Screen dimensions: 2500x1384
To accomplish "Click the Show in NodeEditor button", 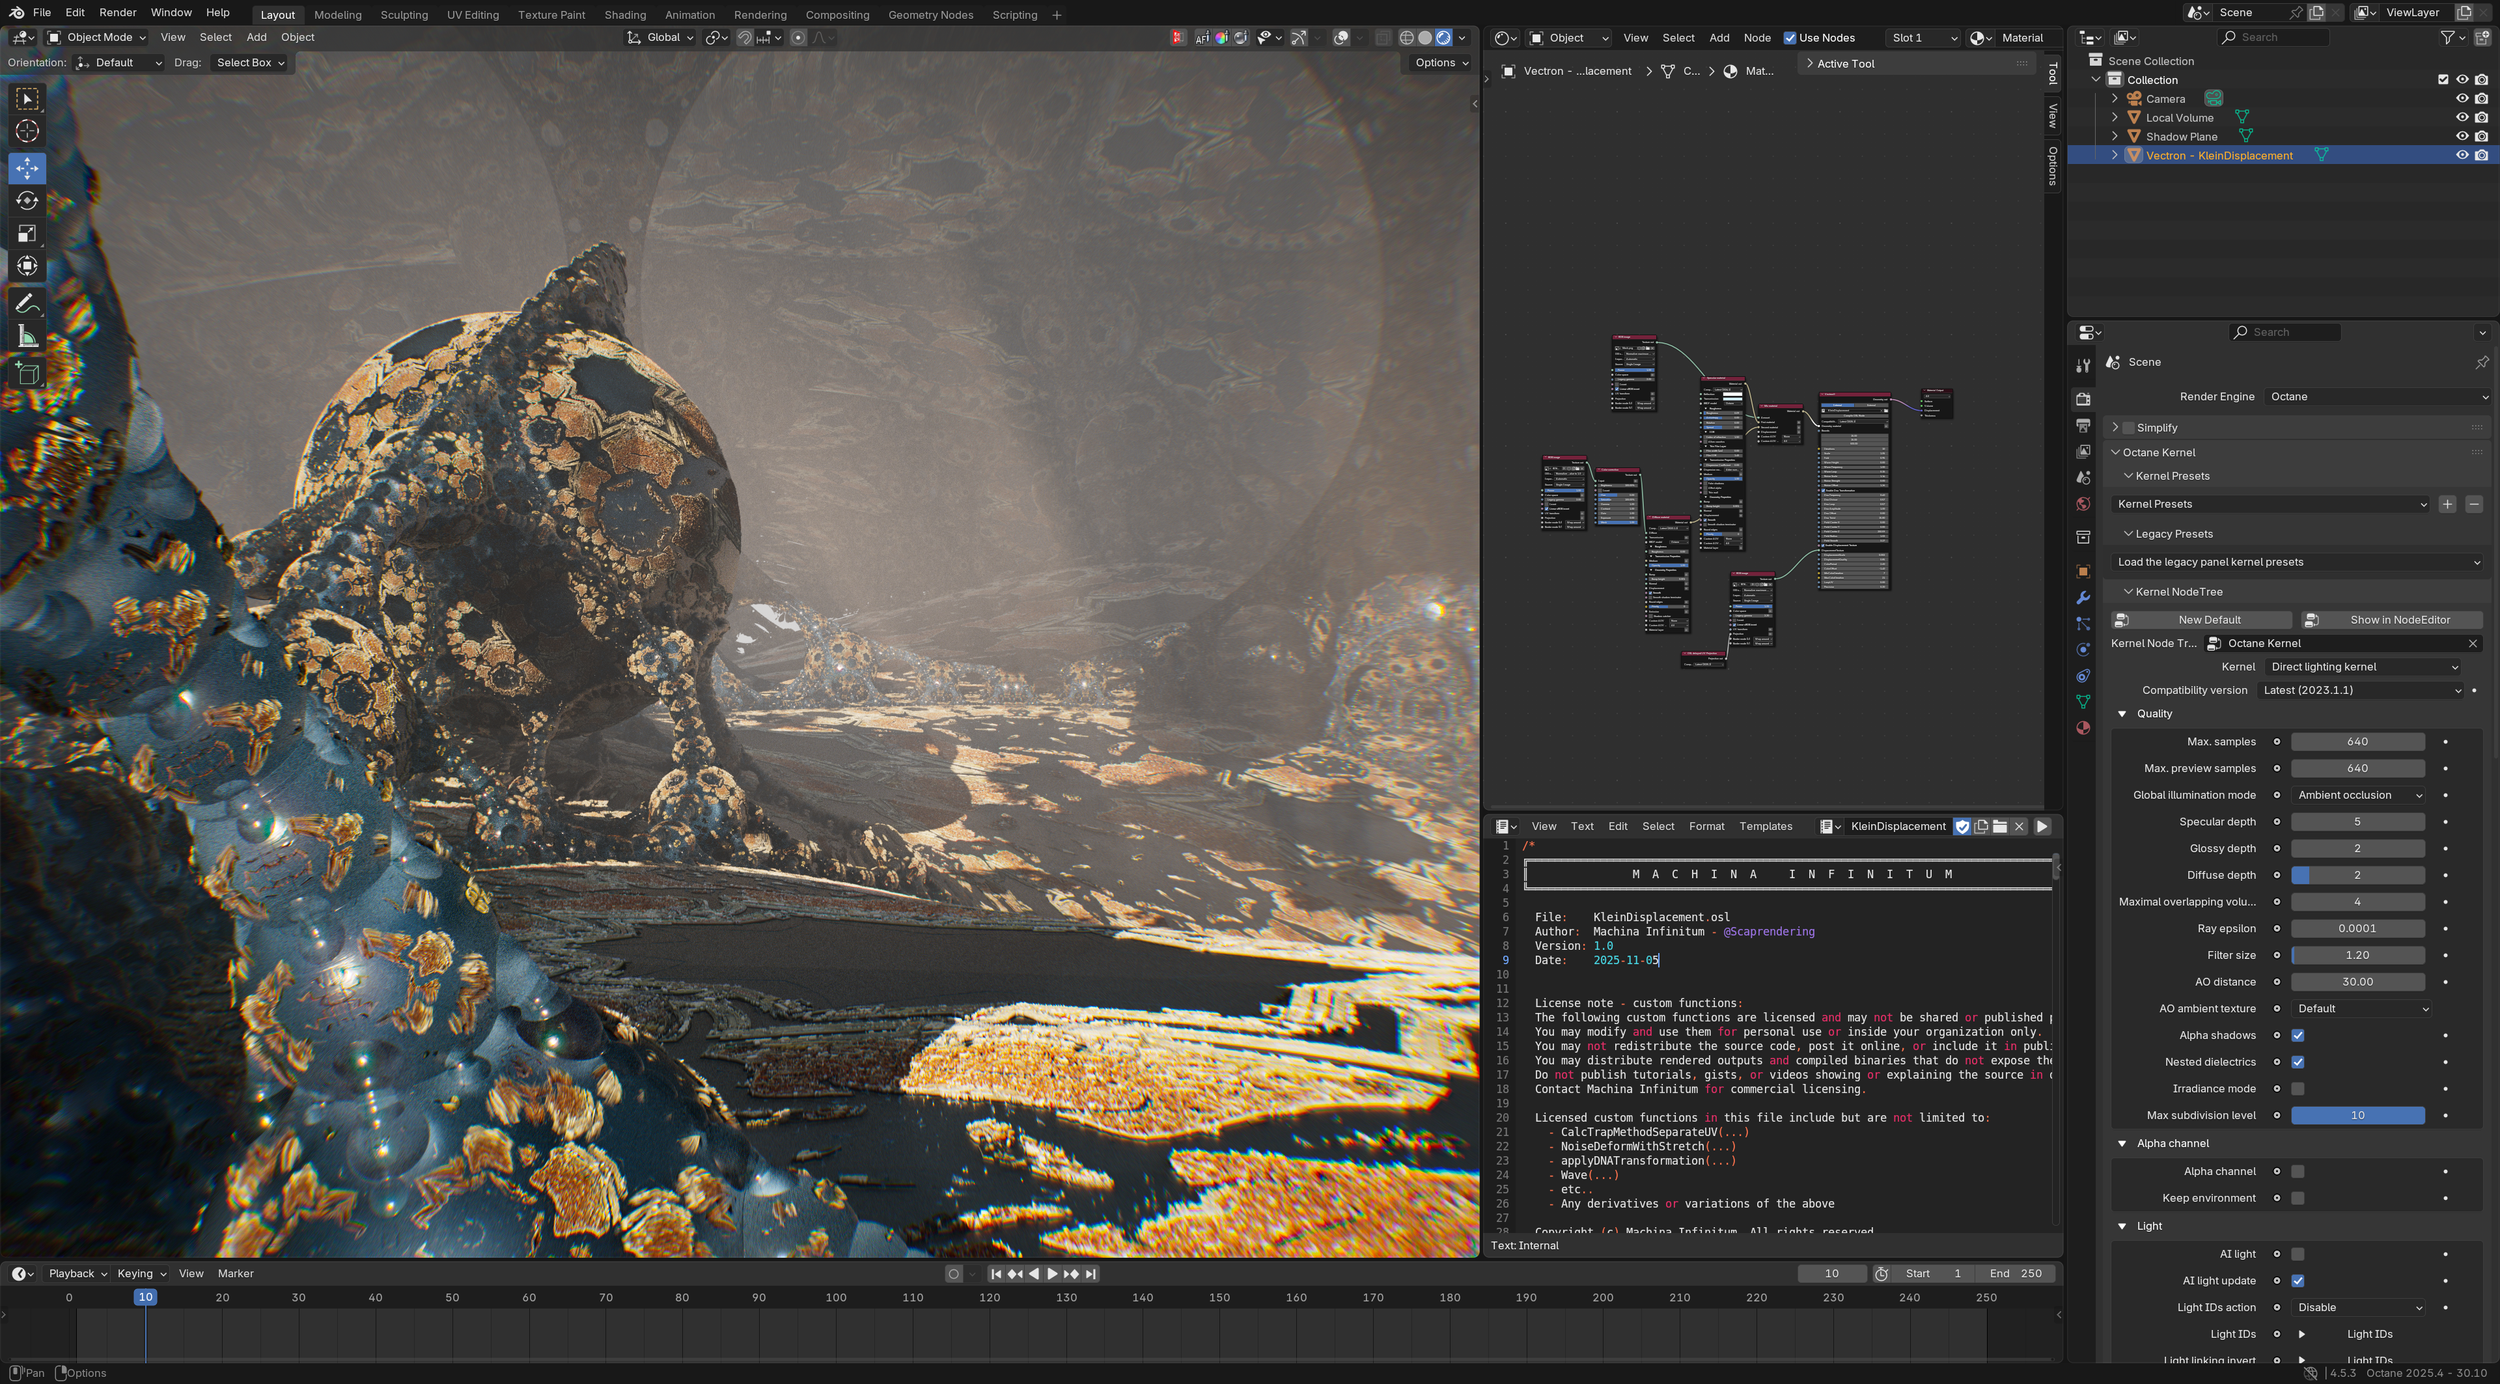I will point(2390,620).
